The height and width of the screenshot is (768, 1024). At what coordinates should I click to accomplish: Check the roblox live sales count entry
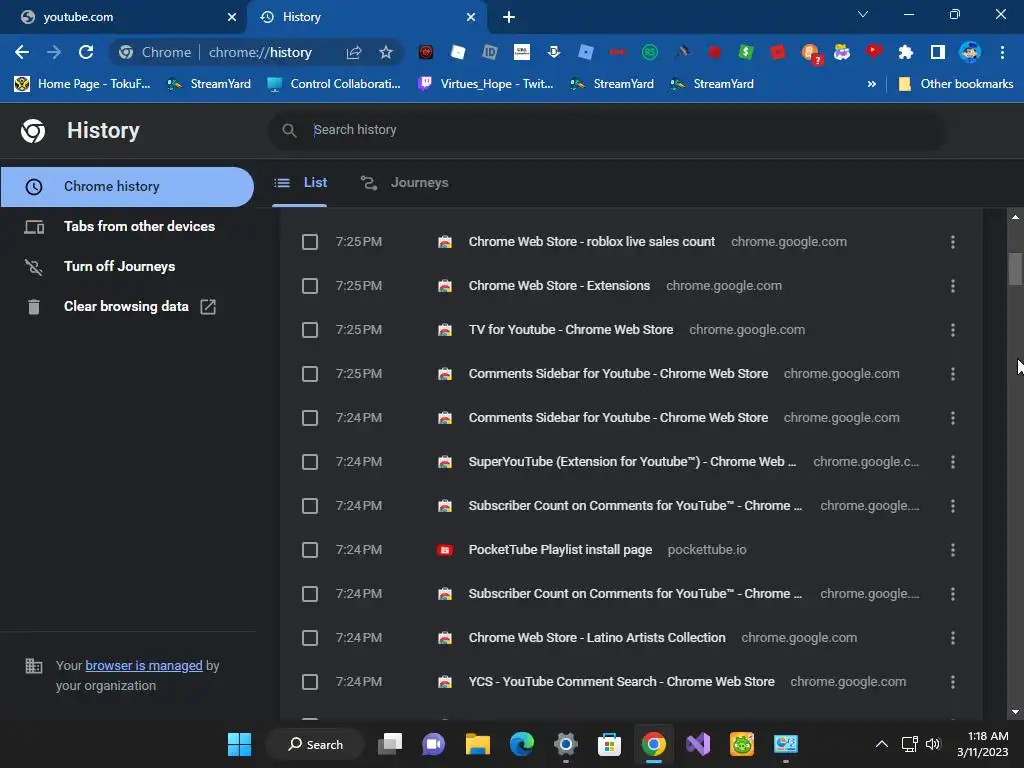310,242
